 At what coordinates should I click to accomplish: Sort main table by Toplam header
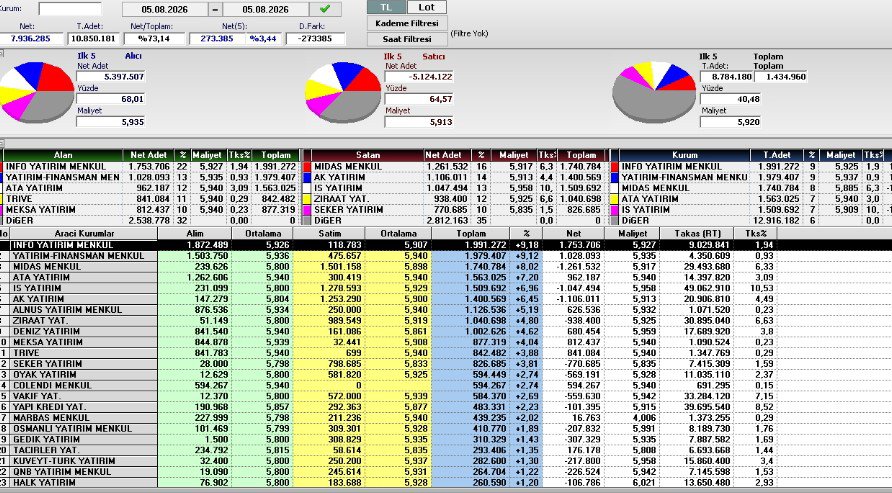click(x=470, y=234)
